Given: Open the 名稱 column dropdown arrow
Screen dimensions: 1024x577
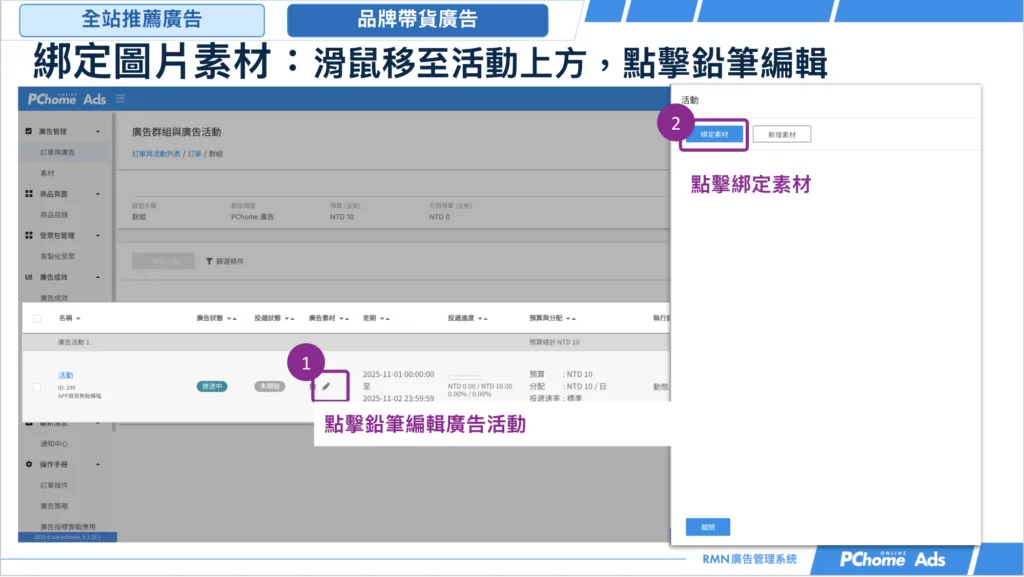Looking at the screenshot, I should (78, 319).
